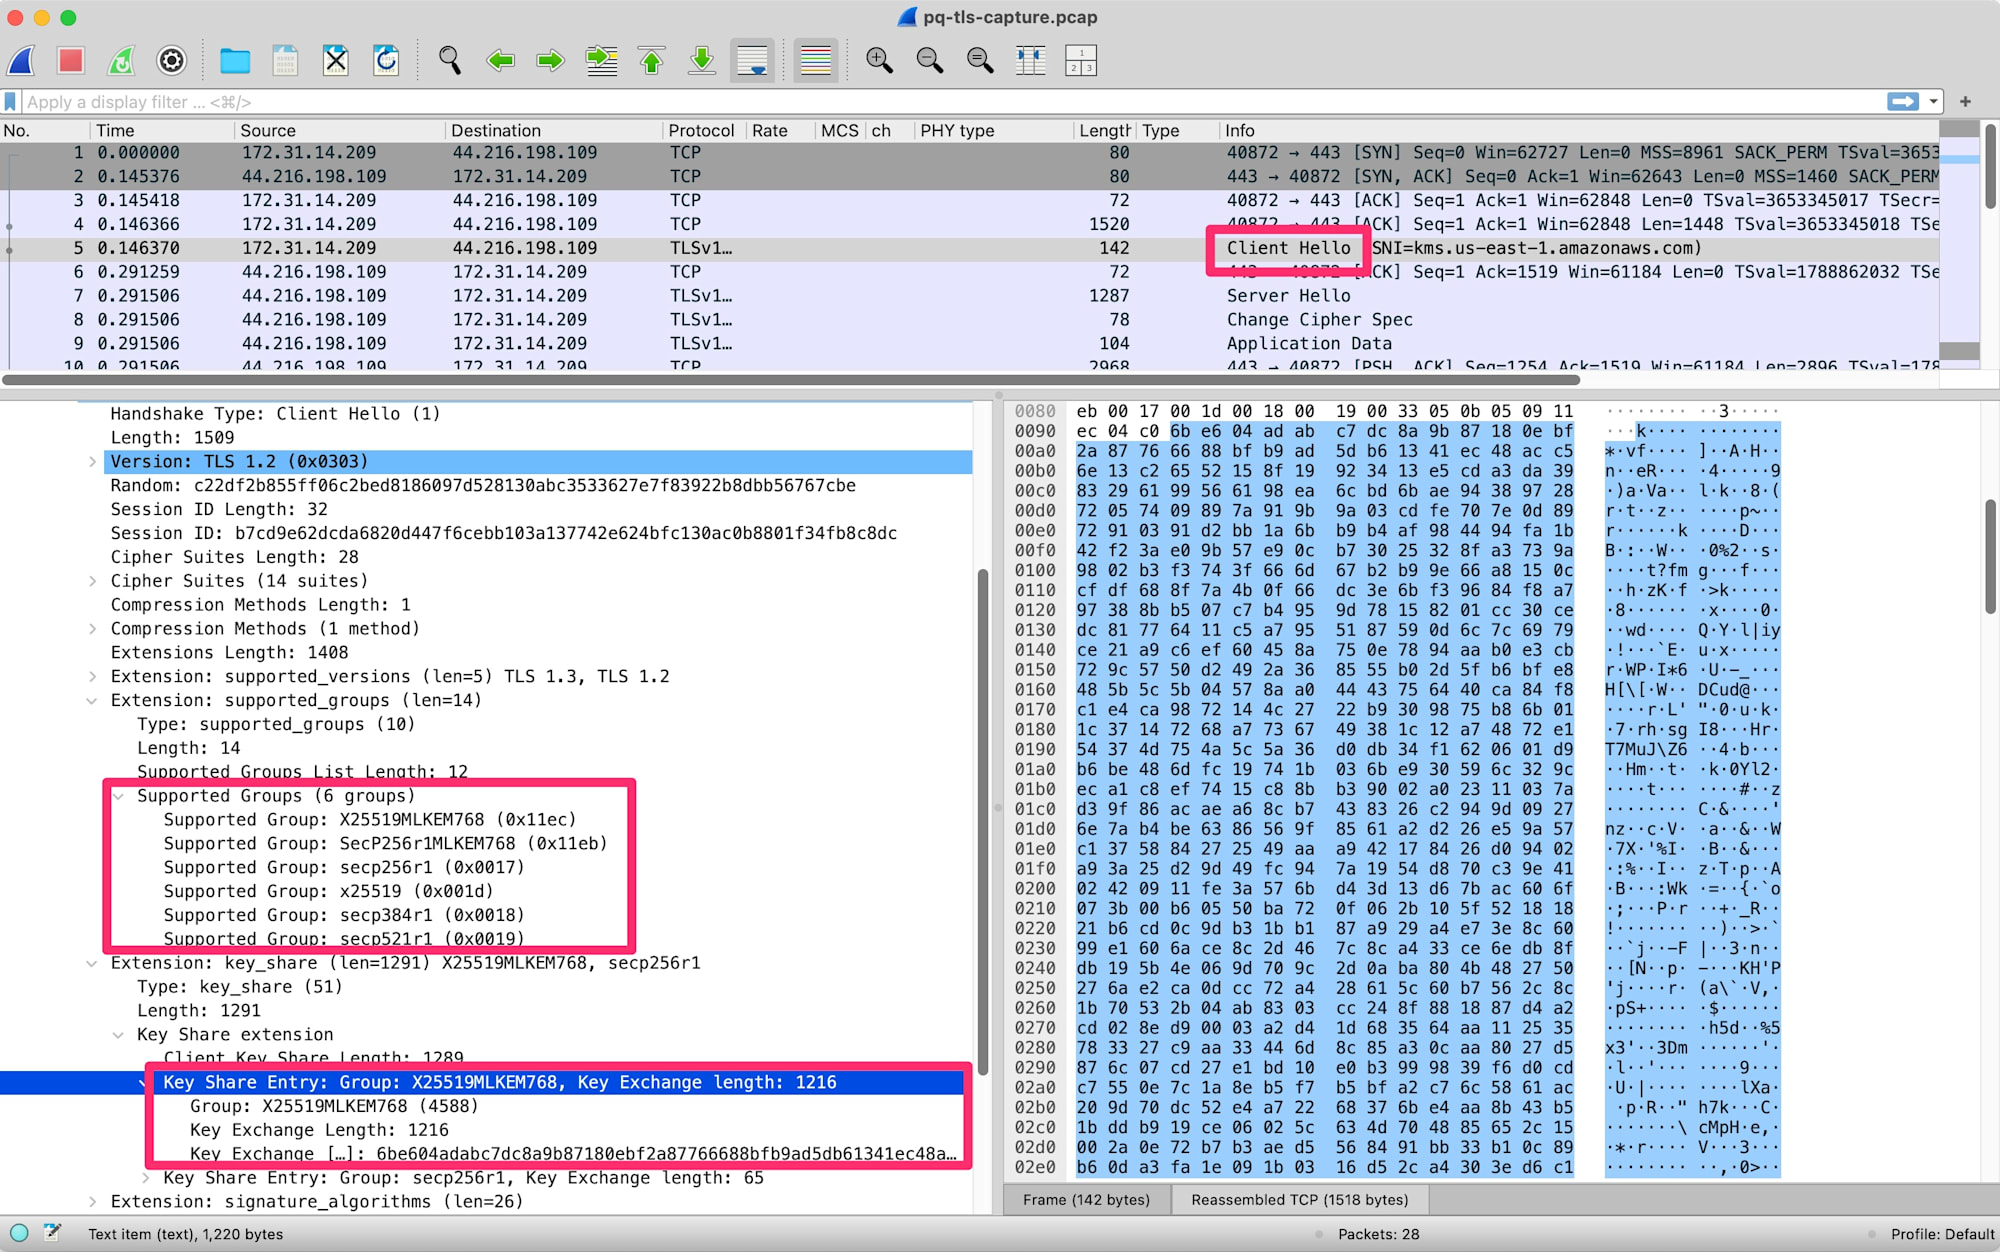This screenshot has width=2000, height=1252.
Task: Expand the supported_versions extension
Action: [x=93, y=677]
